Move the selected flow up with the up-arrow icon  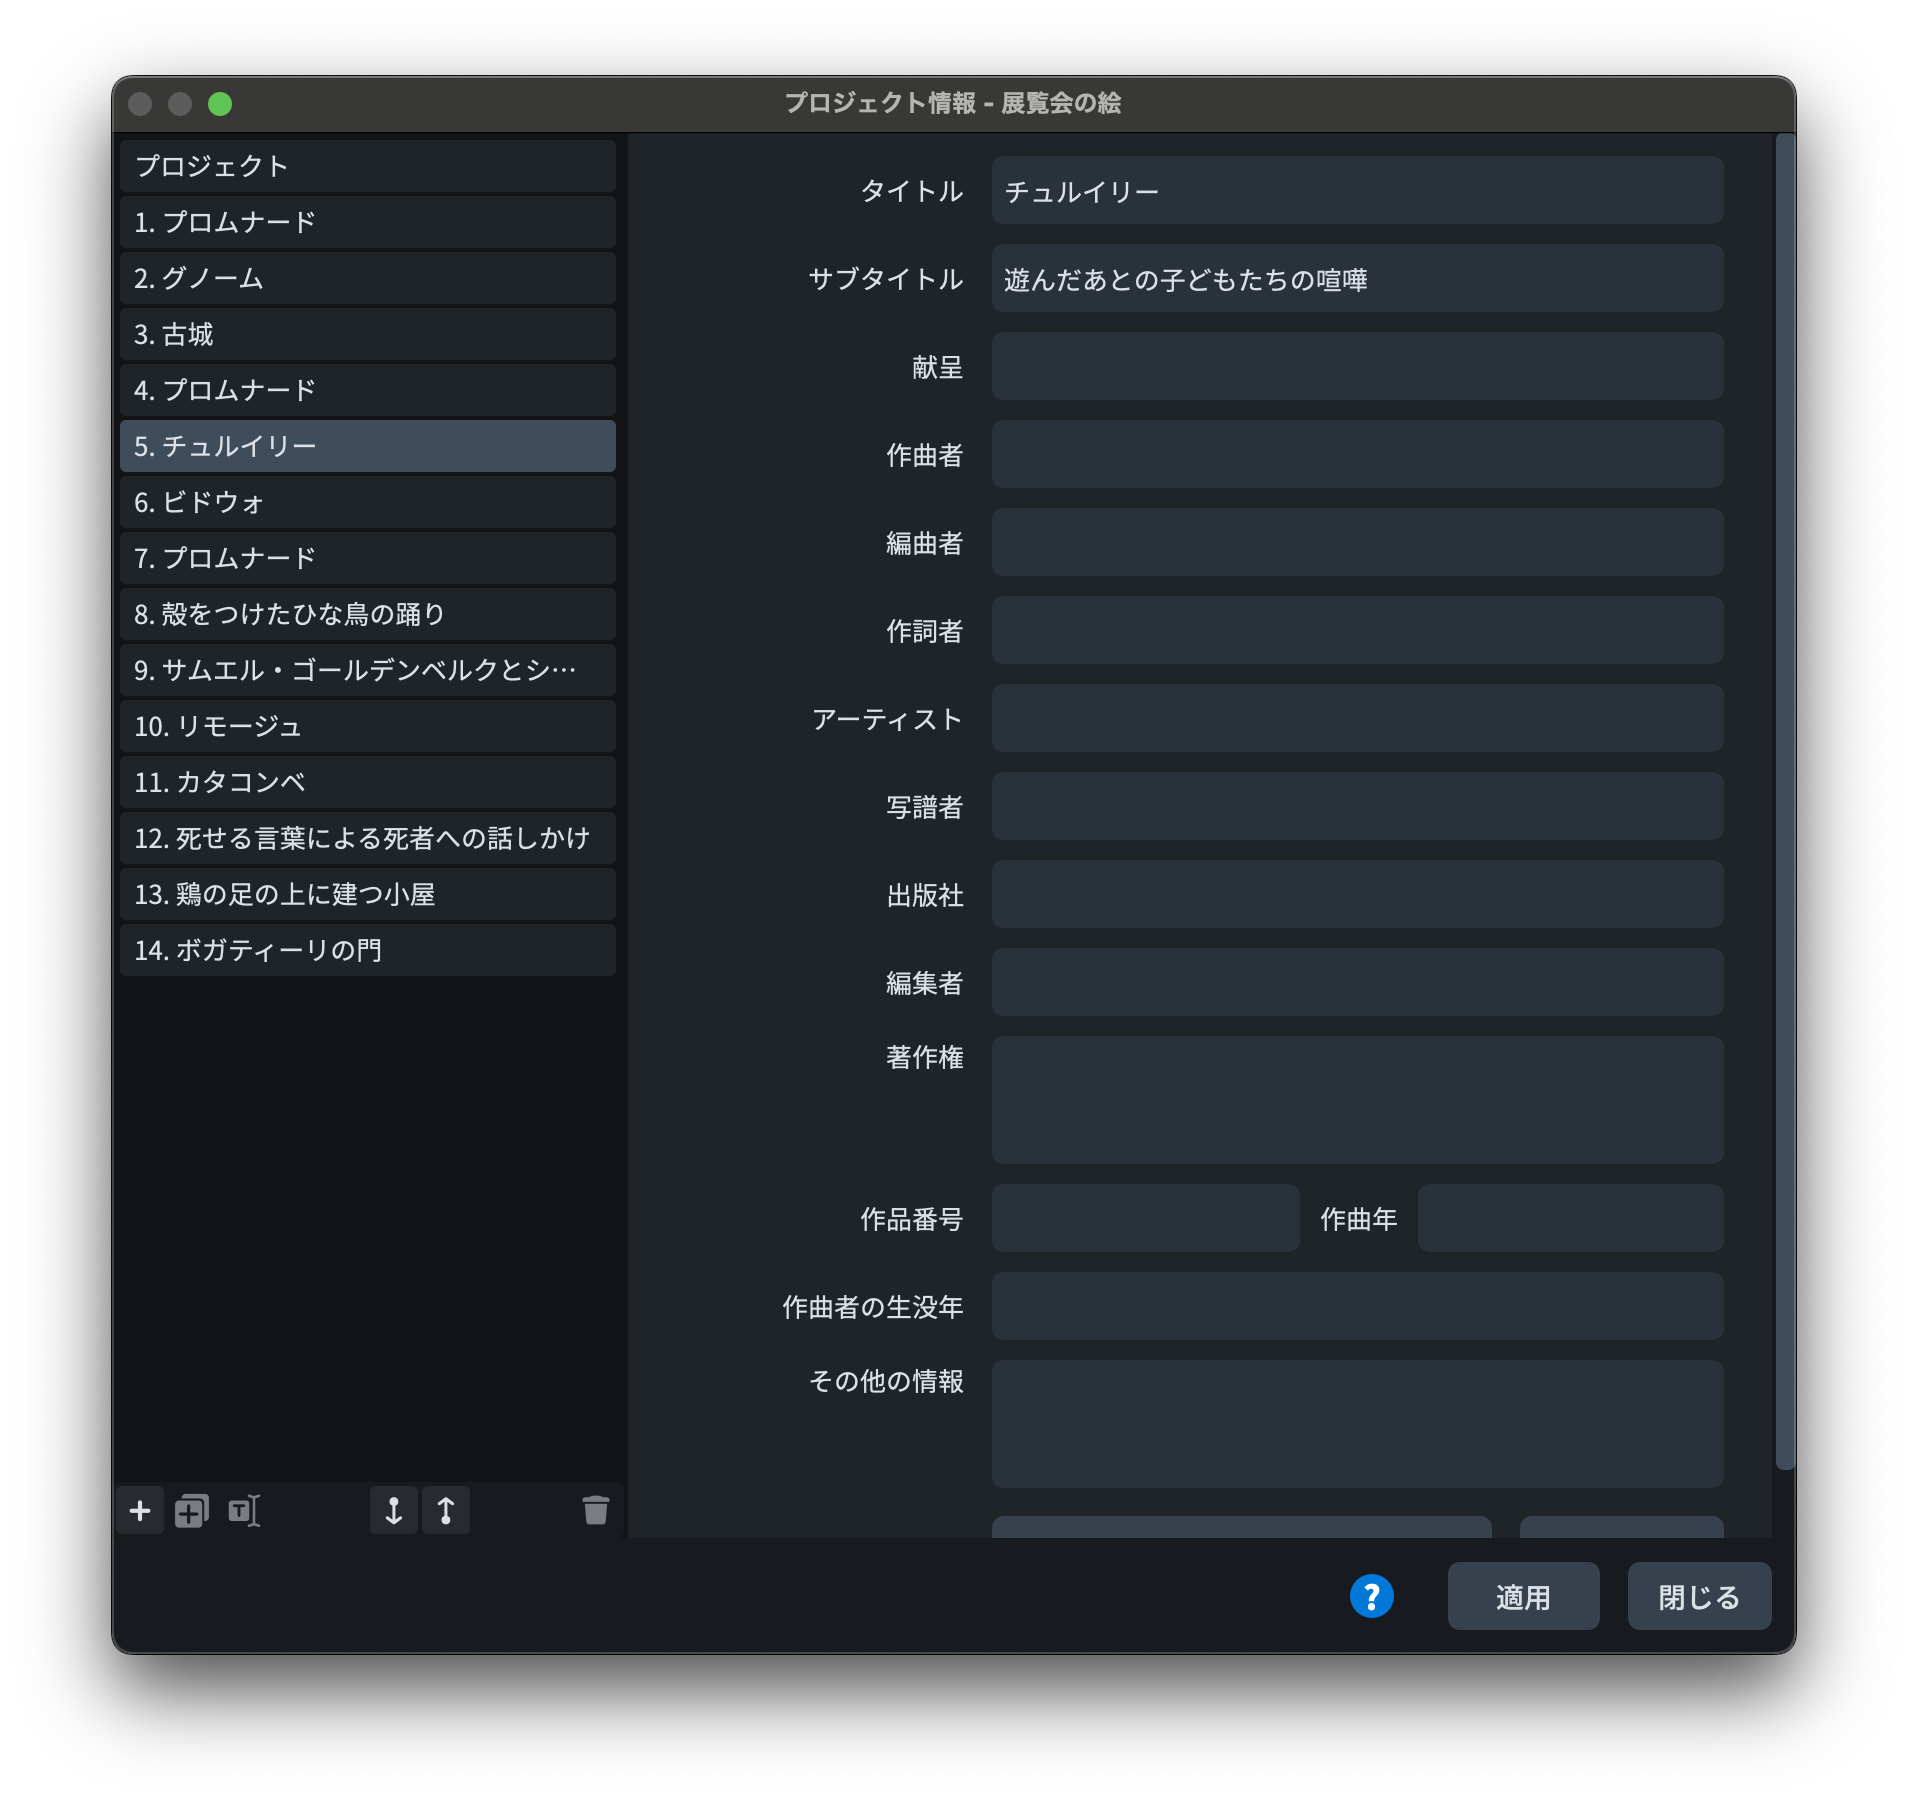[x=446, y=1510]
